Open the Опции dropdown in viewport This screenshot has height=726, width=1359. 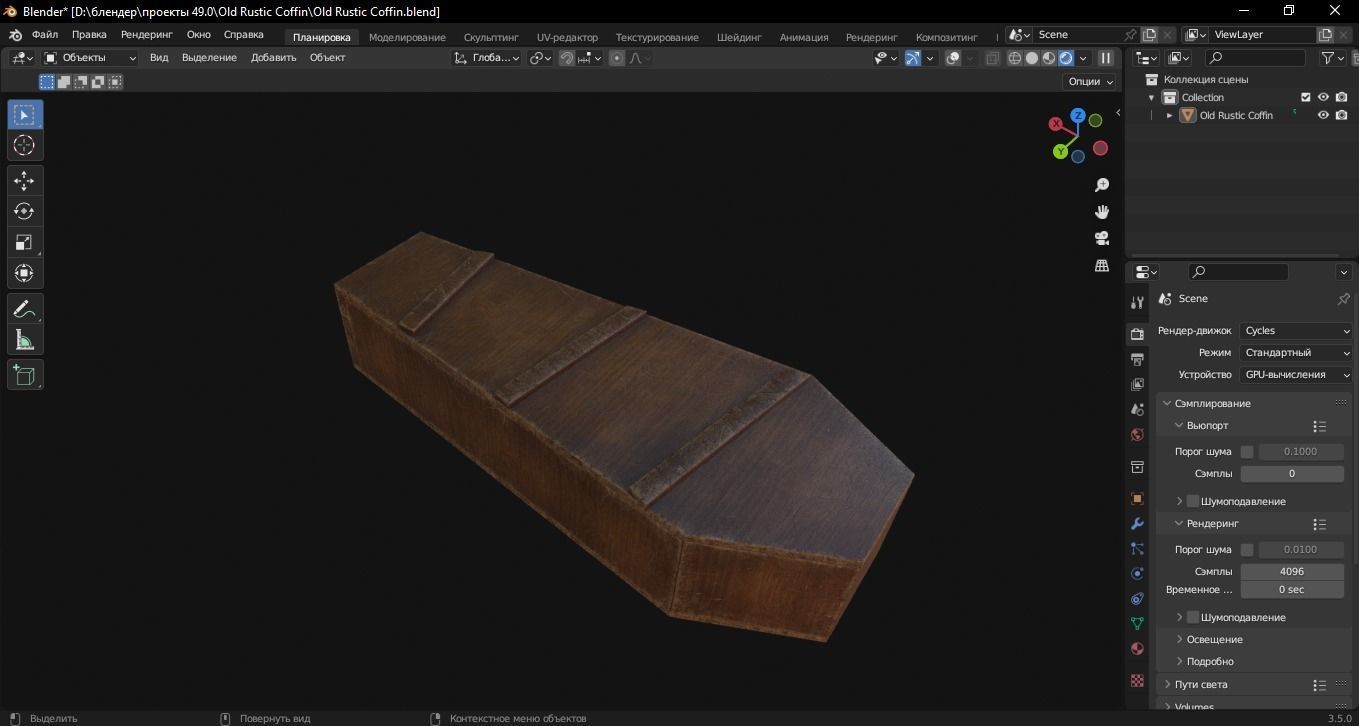pos(1091,82)
